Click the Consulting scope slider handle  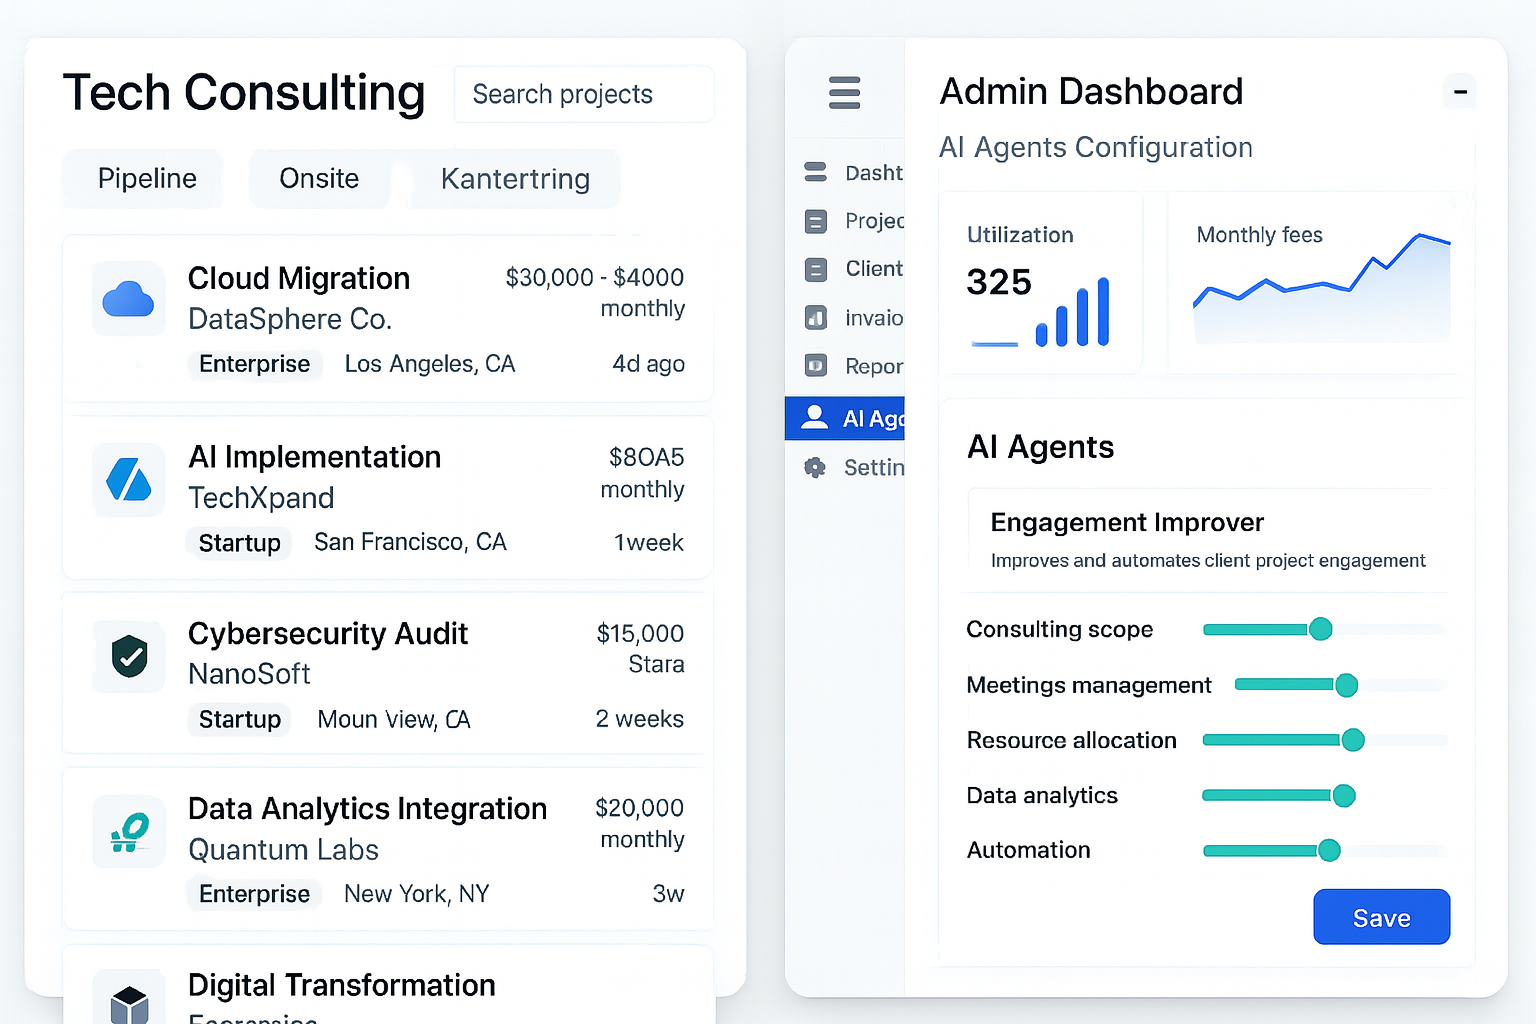(x=1320, y=629)
